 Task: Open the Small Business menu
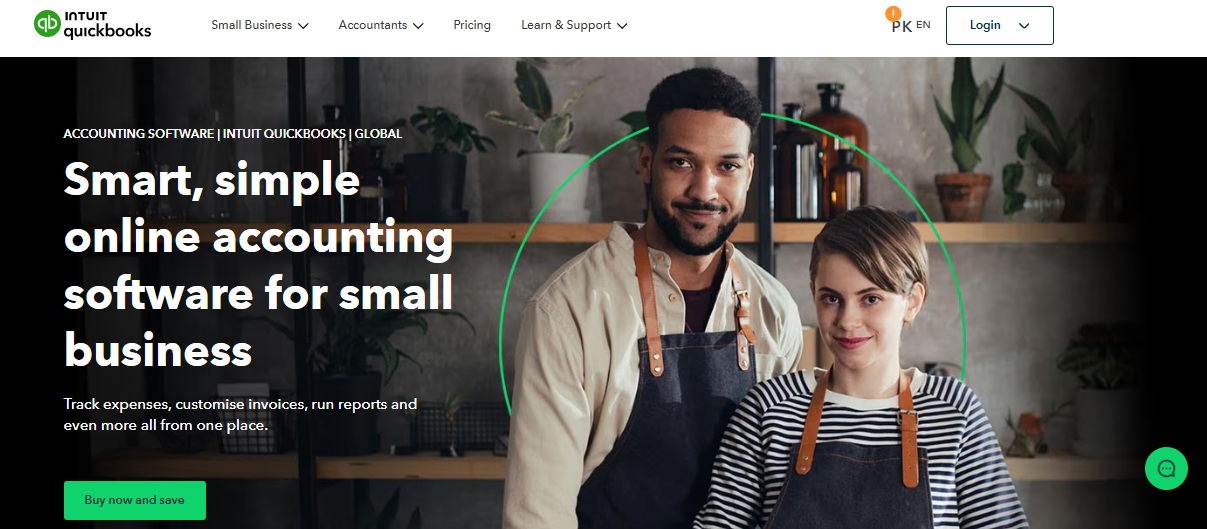(260, 25)
